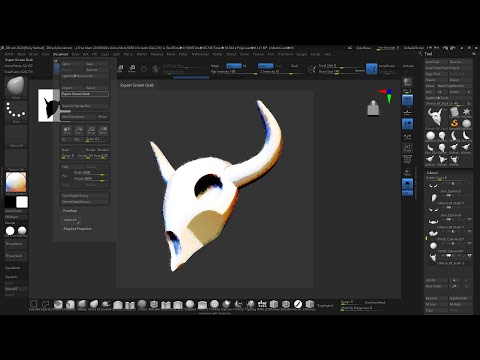Image resolution: width=480 pixels, height=360 pixels.
Task: Collapse the Subtool section header
Action: tap(432, 173)
